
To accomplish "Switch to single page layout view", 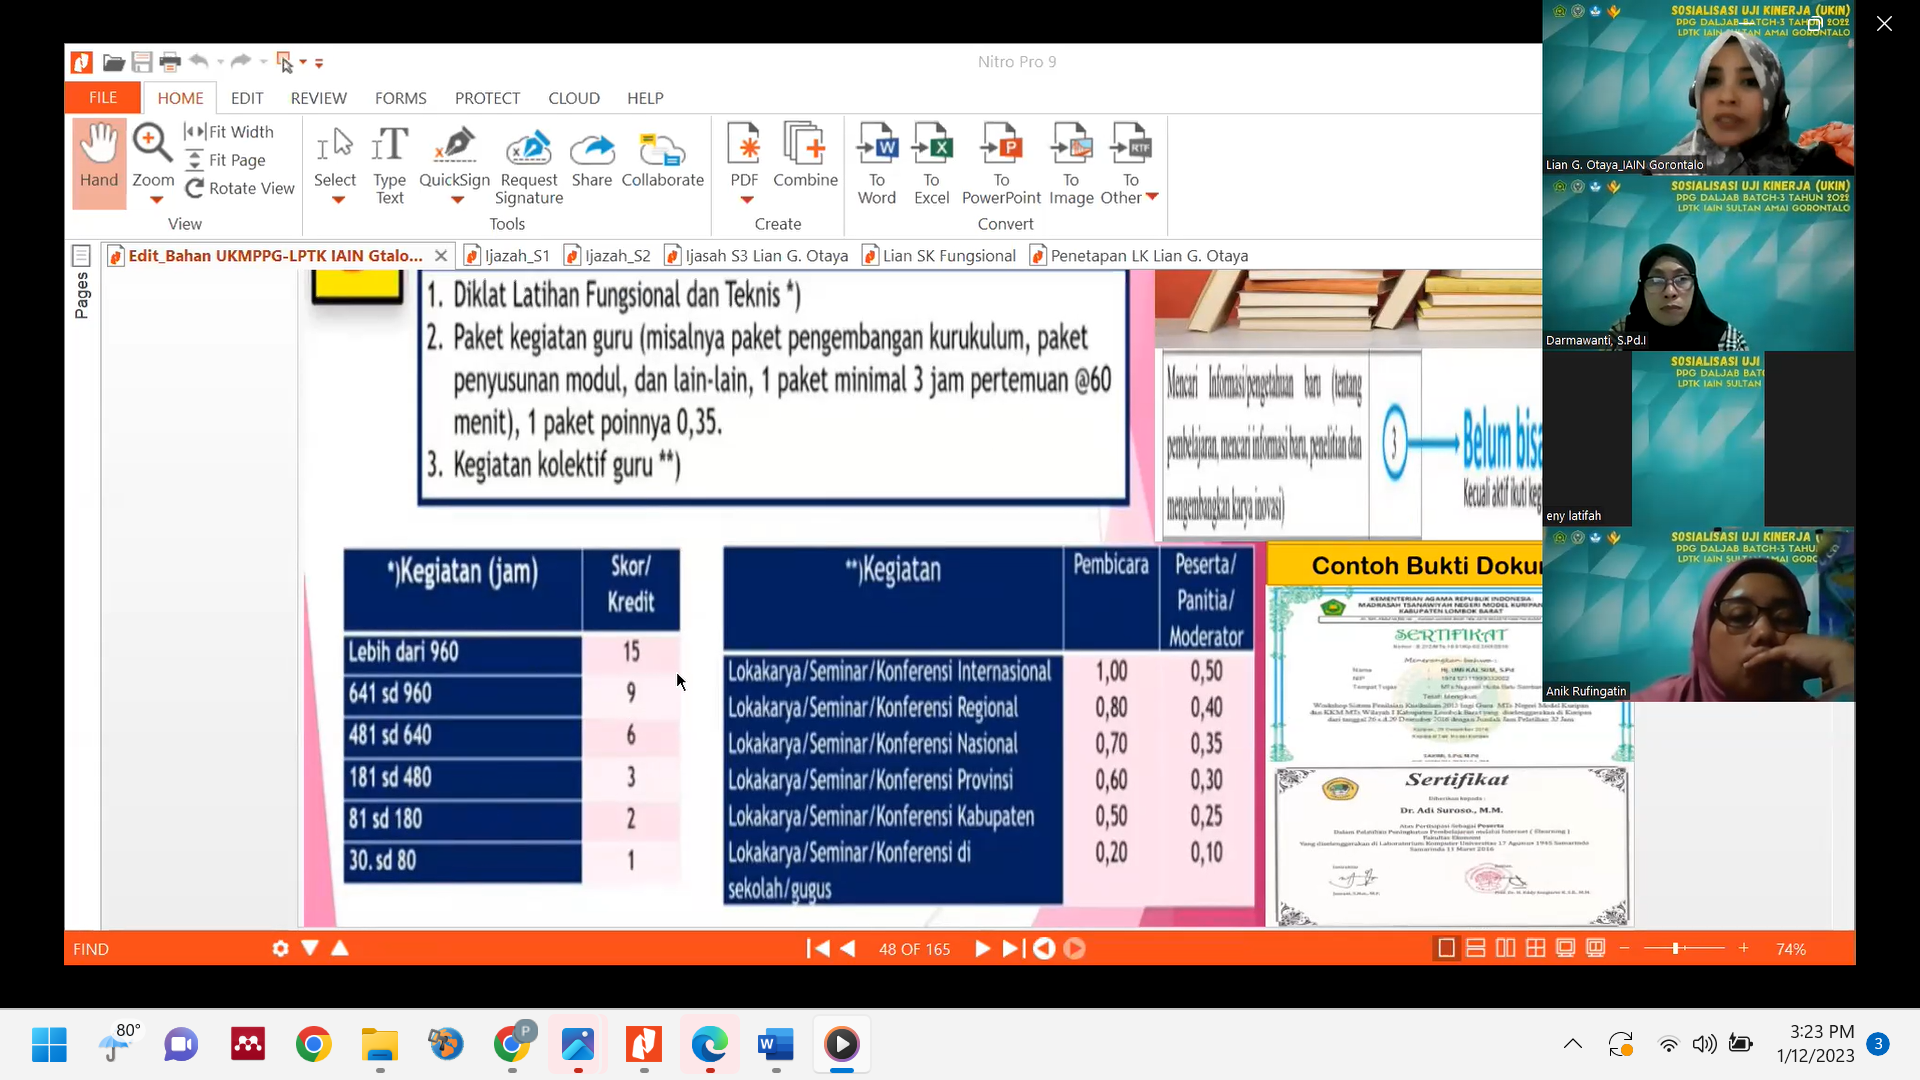I will tap(1446, 949).
